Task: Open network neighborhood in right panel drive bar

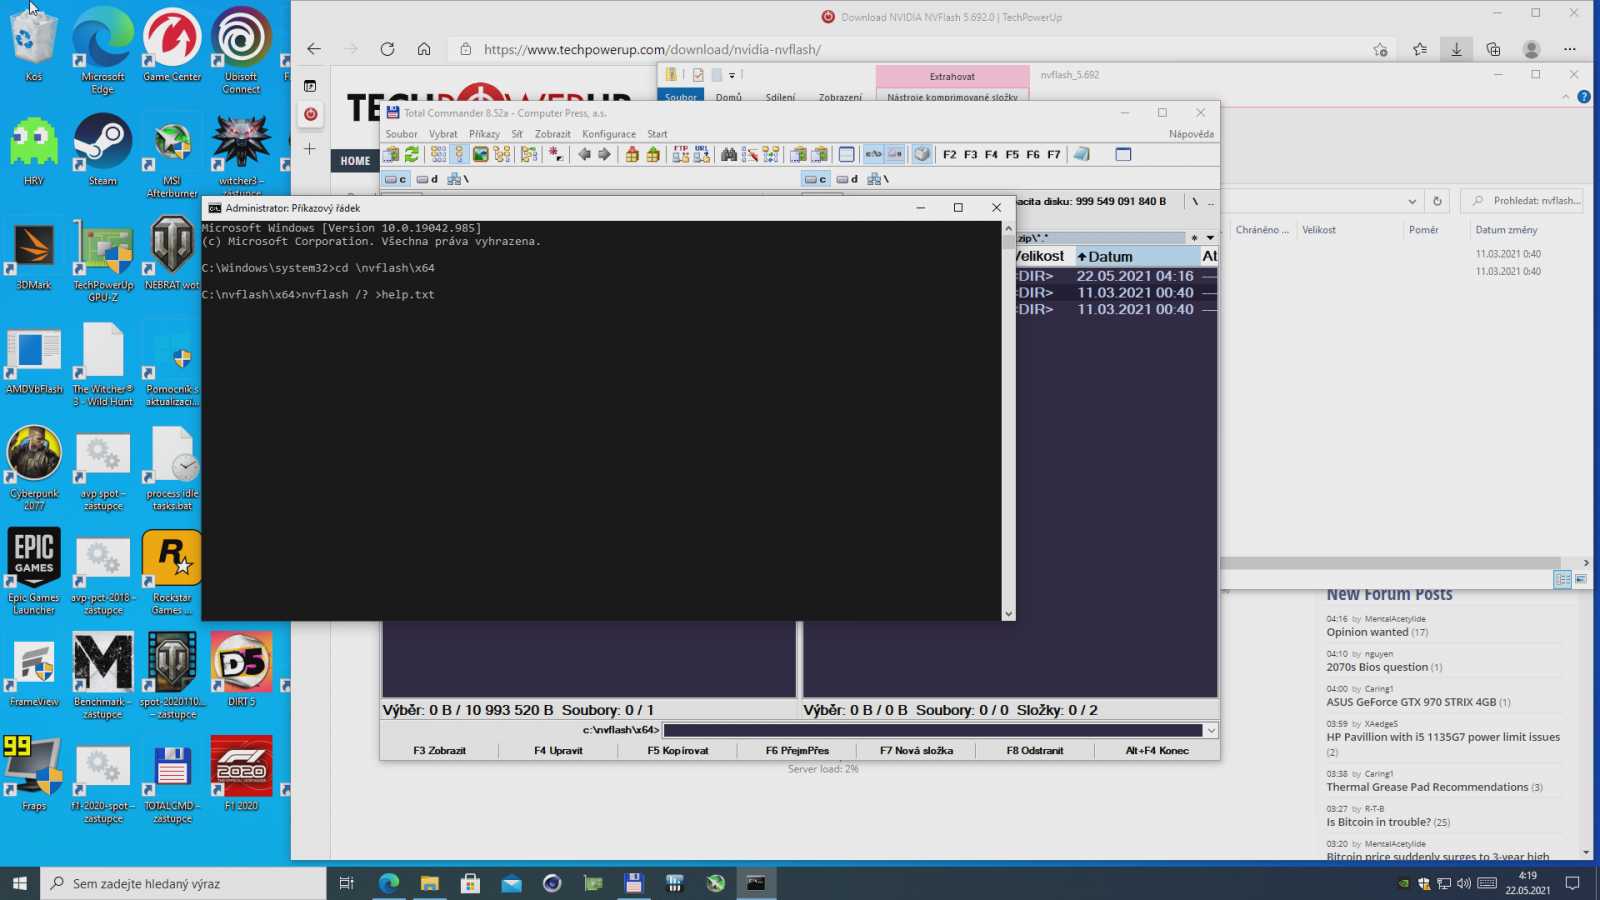Action: (877, 179)
